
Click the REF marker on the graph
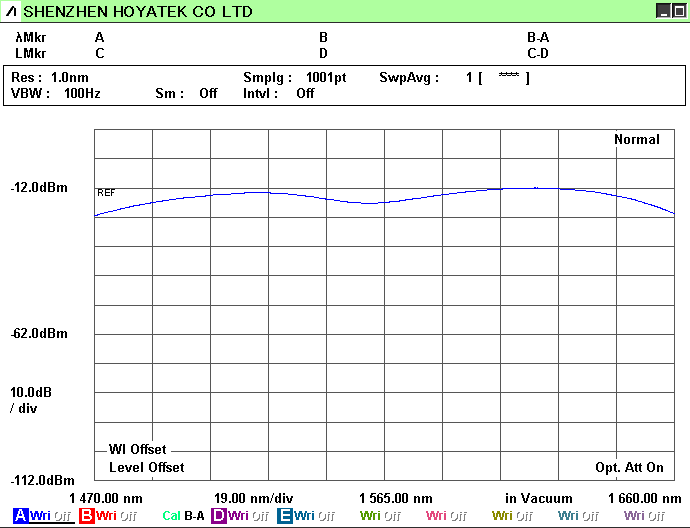106,193
